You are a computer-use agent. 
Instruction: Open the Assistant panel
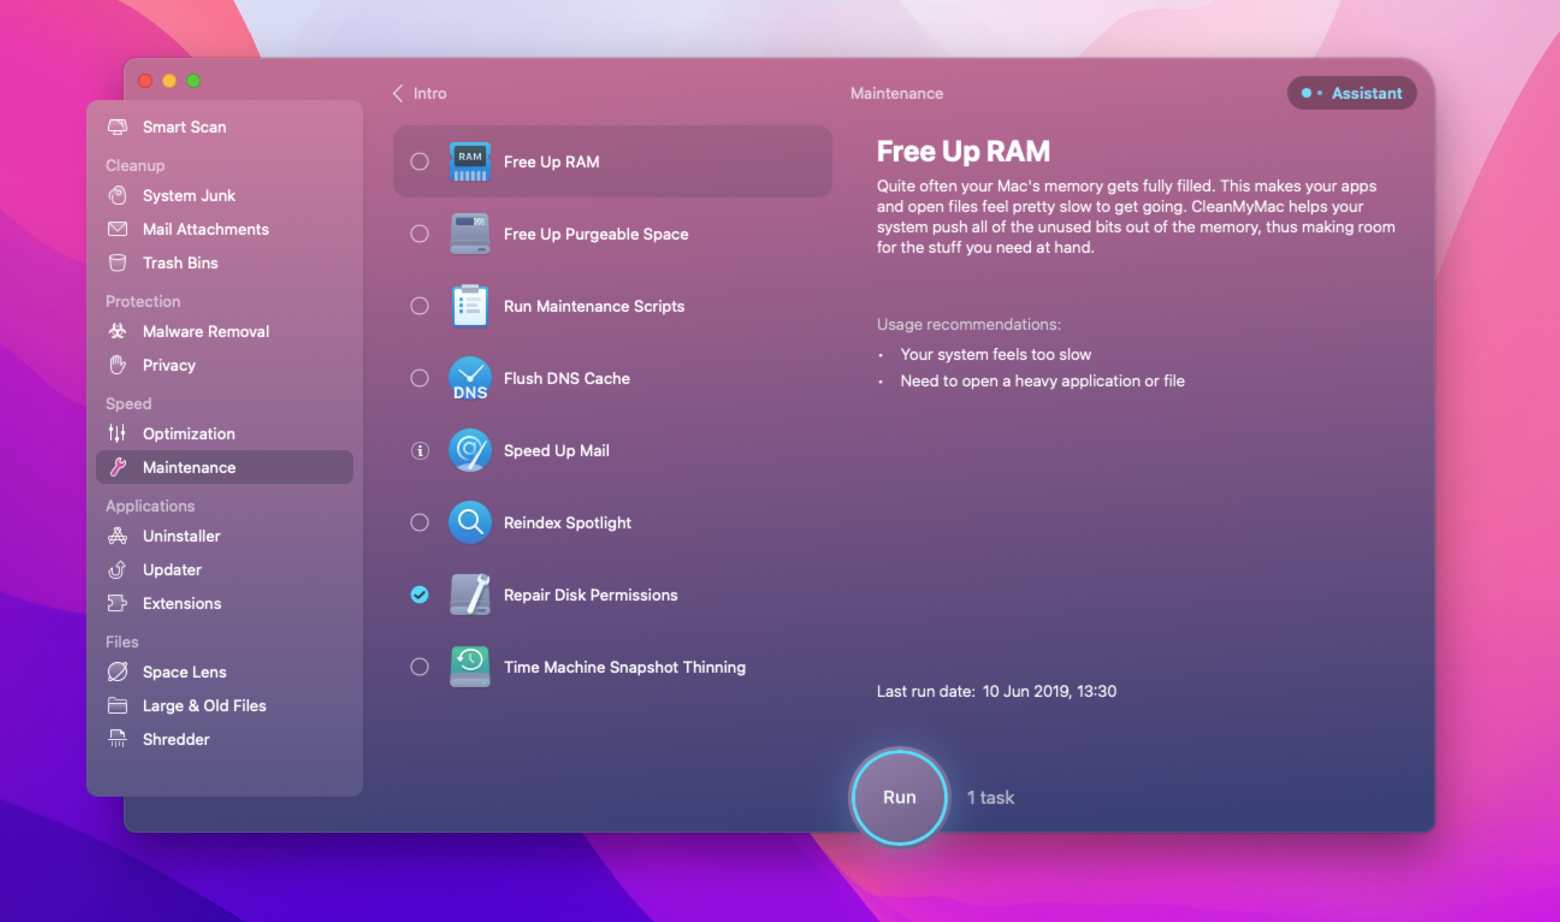click(1352, 93)
